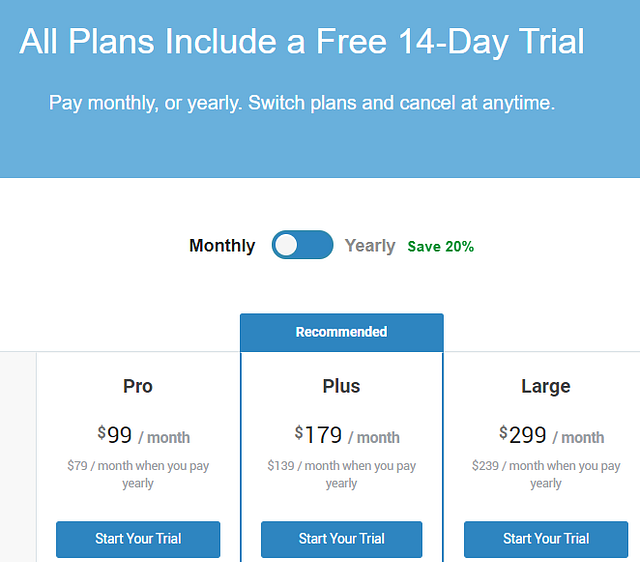The image size is (640, 562).
Task: Select the Plus plan heading
Action: pyautogui.click(x=341, y=386)
